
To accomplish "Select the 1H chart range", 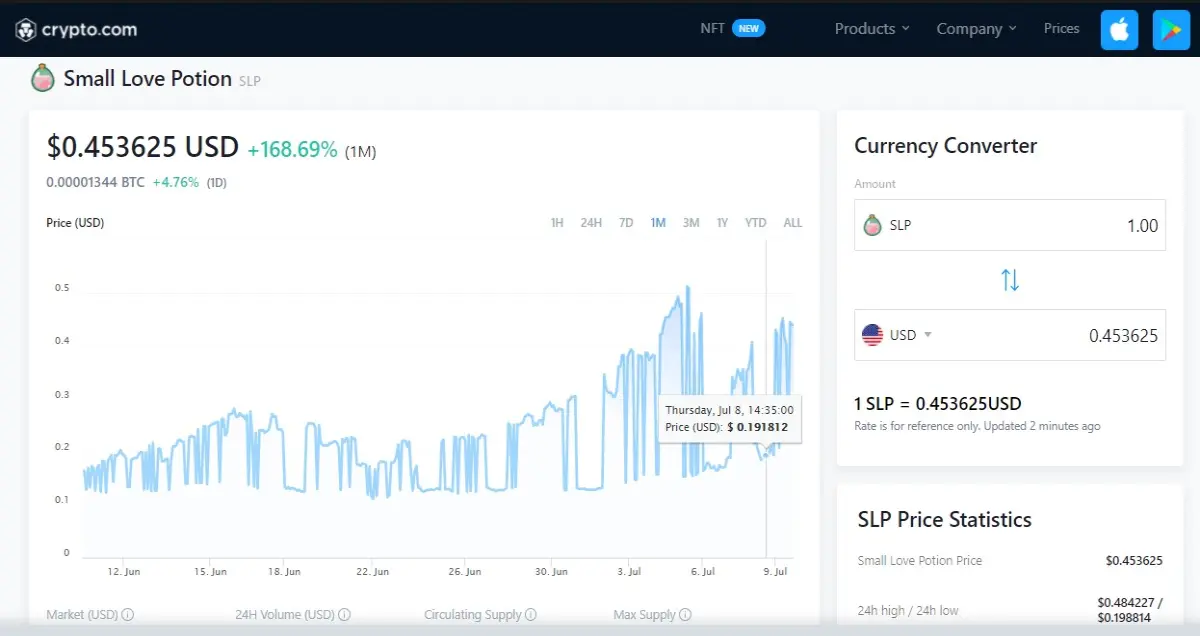I will (557, 223).
